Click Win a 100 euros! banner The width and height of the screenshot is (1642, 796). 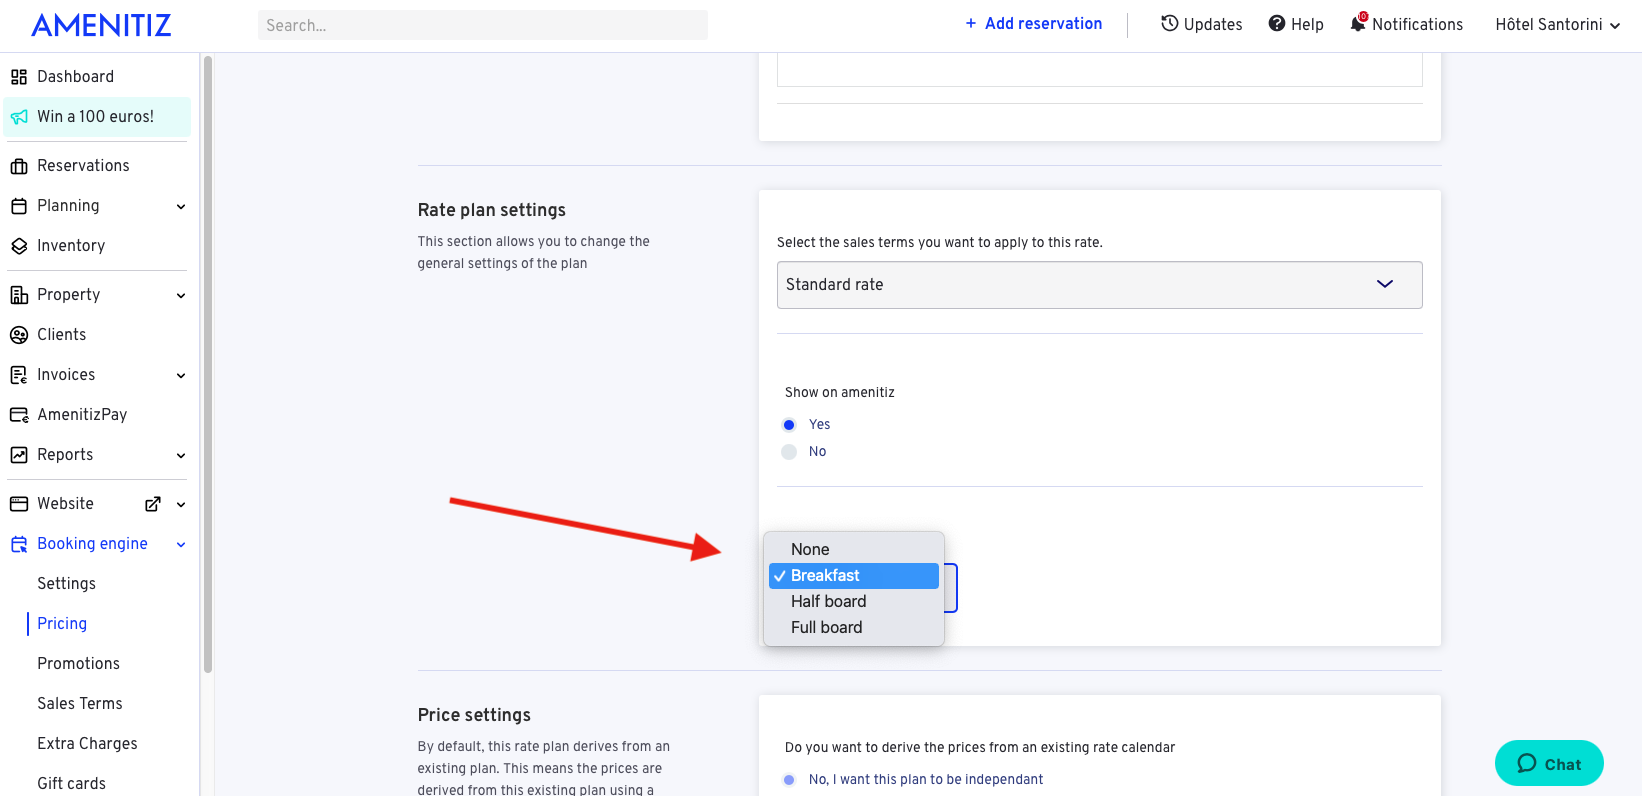(97, 116)
